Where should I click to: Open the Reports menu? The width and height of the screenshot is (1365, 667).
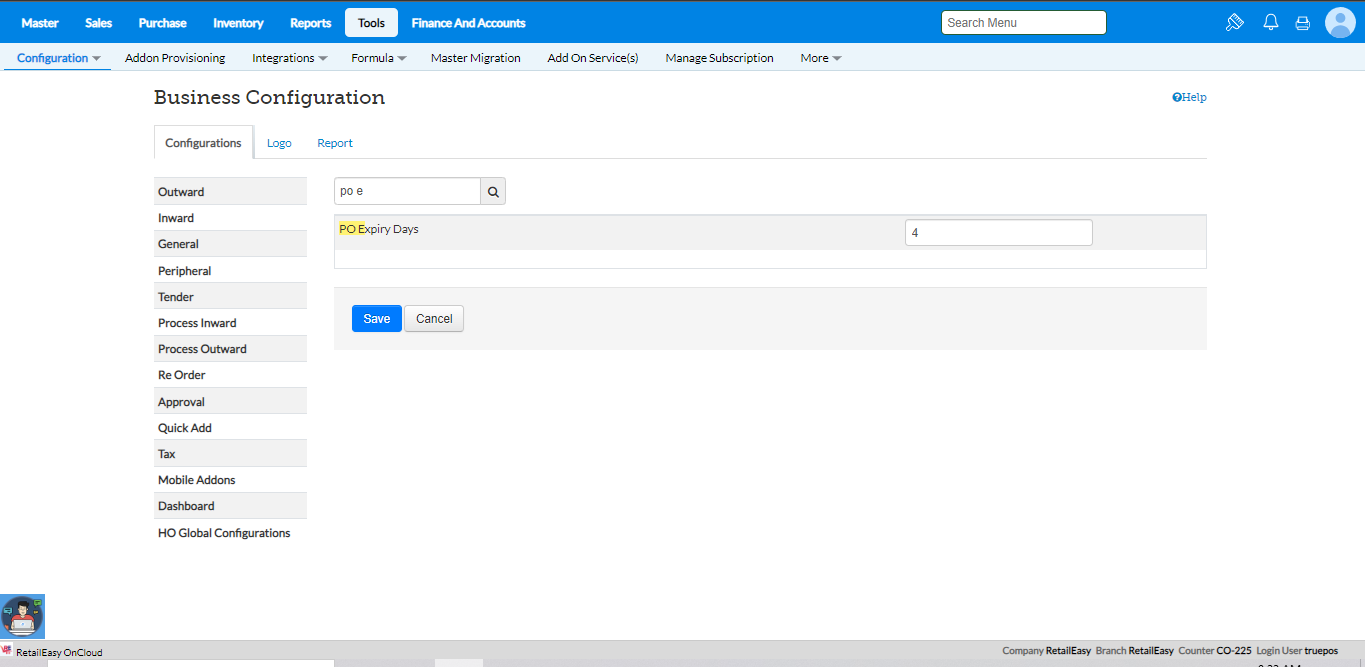(311, 23)
